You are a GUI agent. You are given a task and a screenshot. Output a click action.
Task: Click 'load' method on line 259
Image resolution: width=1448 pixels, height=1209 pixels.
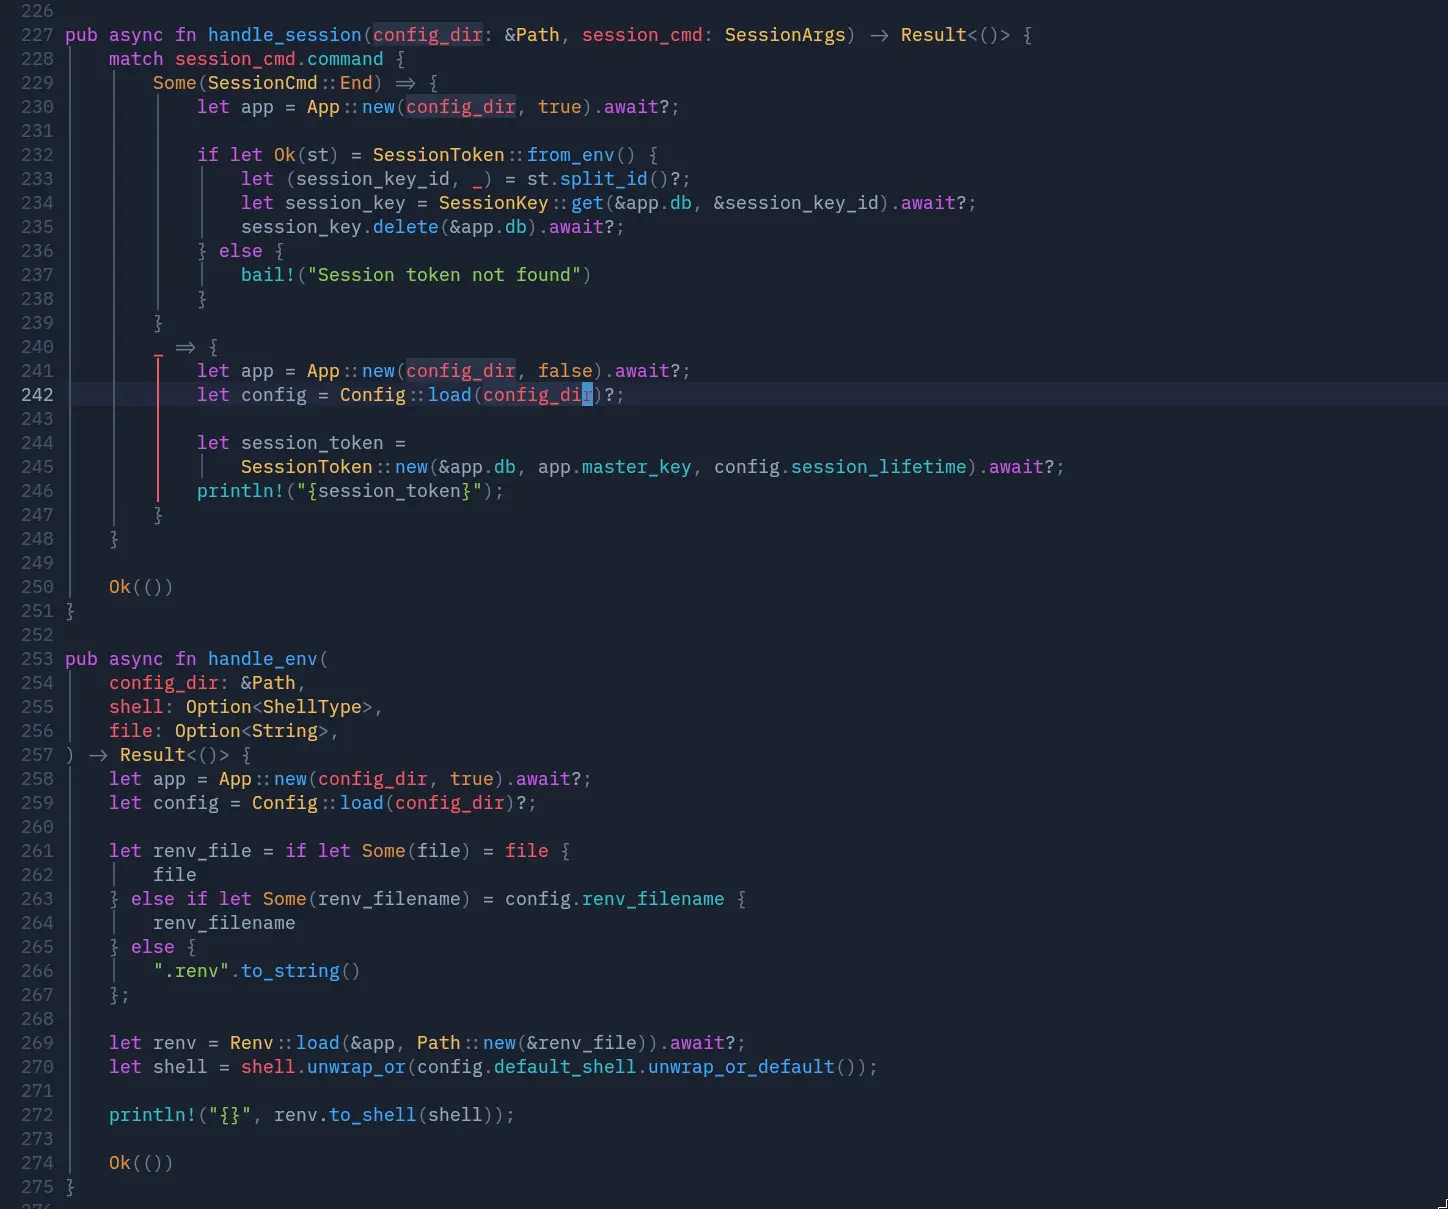(362, 803)
